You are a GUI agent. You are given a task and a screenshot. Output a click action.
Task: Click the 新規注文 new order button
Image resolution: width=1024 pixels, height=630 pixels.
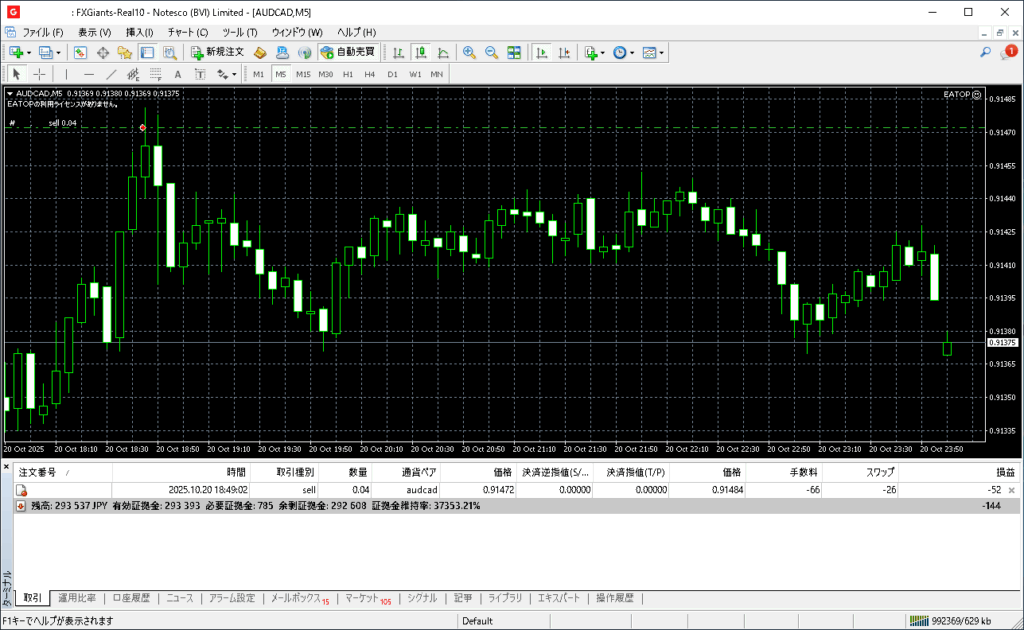(x=217, y=52)
